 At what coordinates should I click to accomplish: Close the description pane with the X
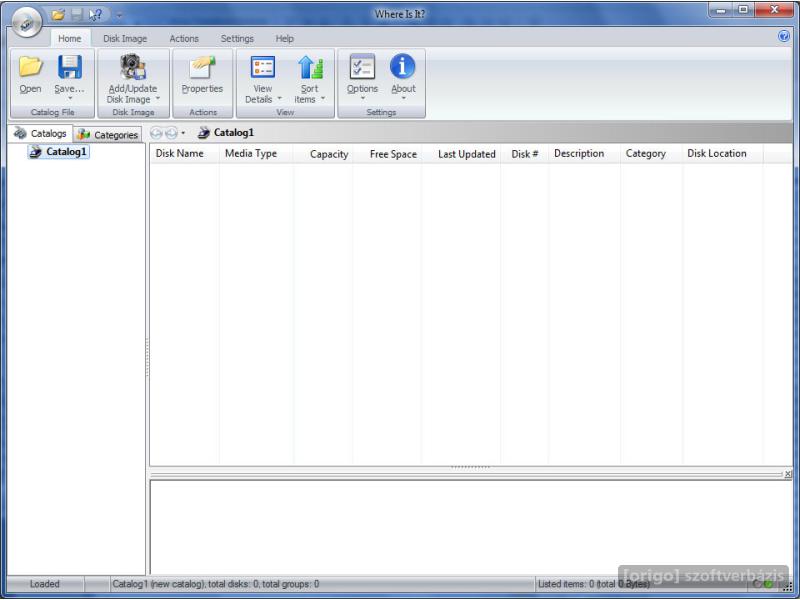788,474
